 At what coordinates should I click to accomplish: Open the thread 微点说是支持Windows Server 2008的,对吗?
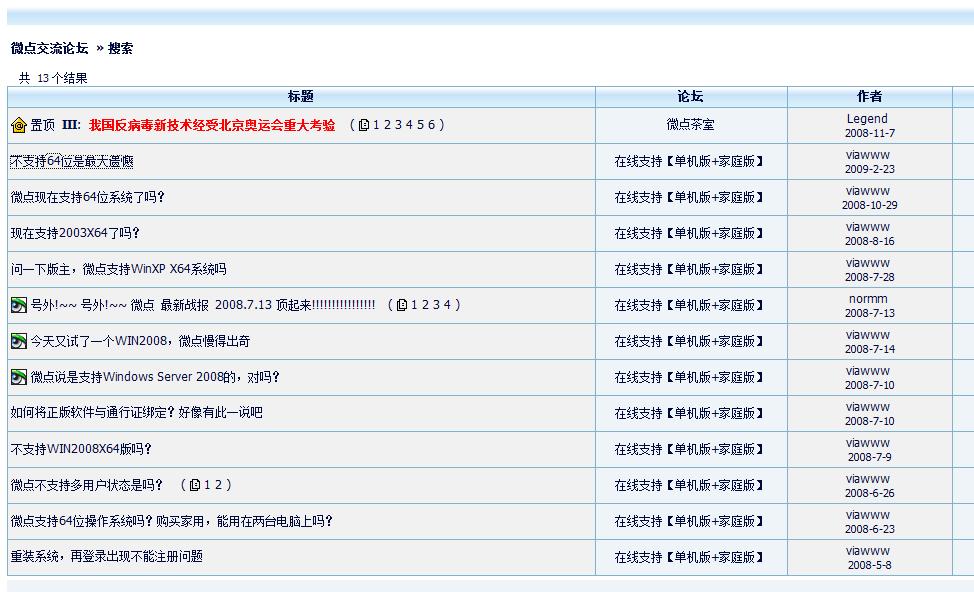pos(155,377)
